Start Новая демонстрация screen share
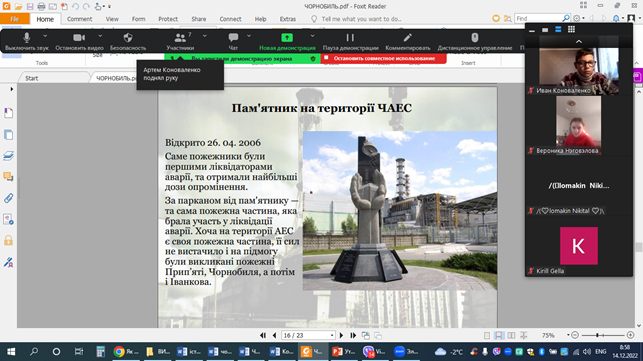 click(287, 41)
